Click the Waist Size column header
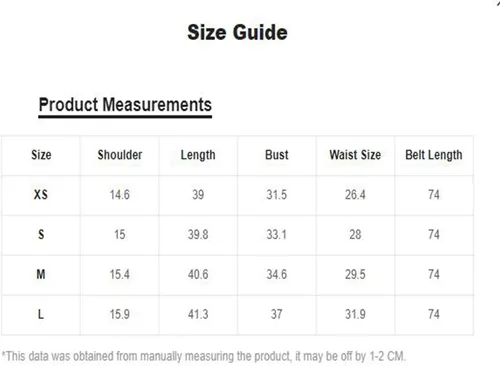 (355, 155)
